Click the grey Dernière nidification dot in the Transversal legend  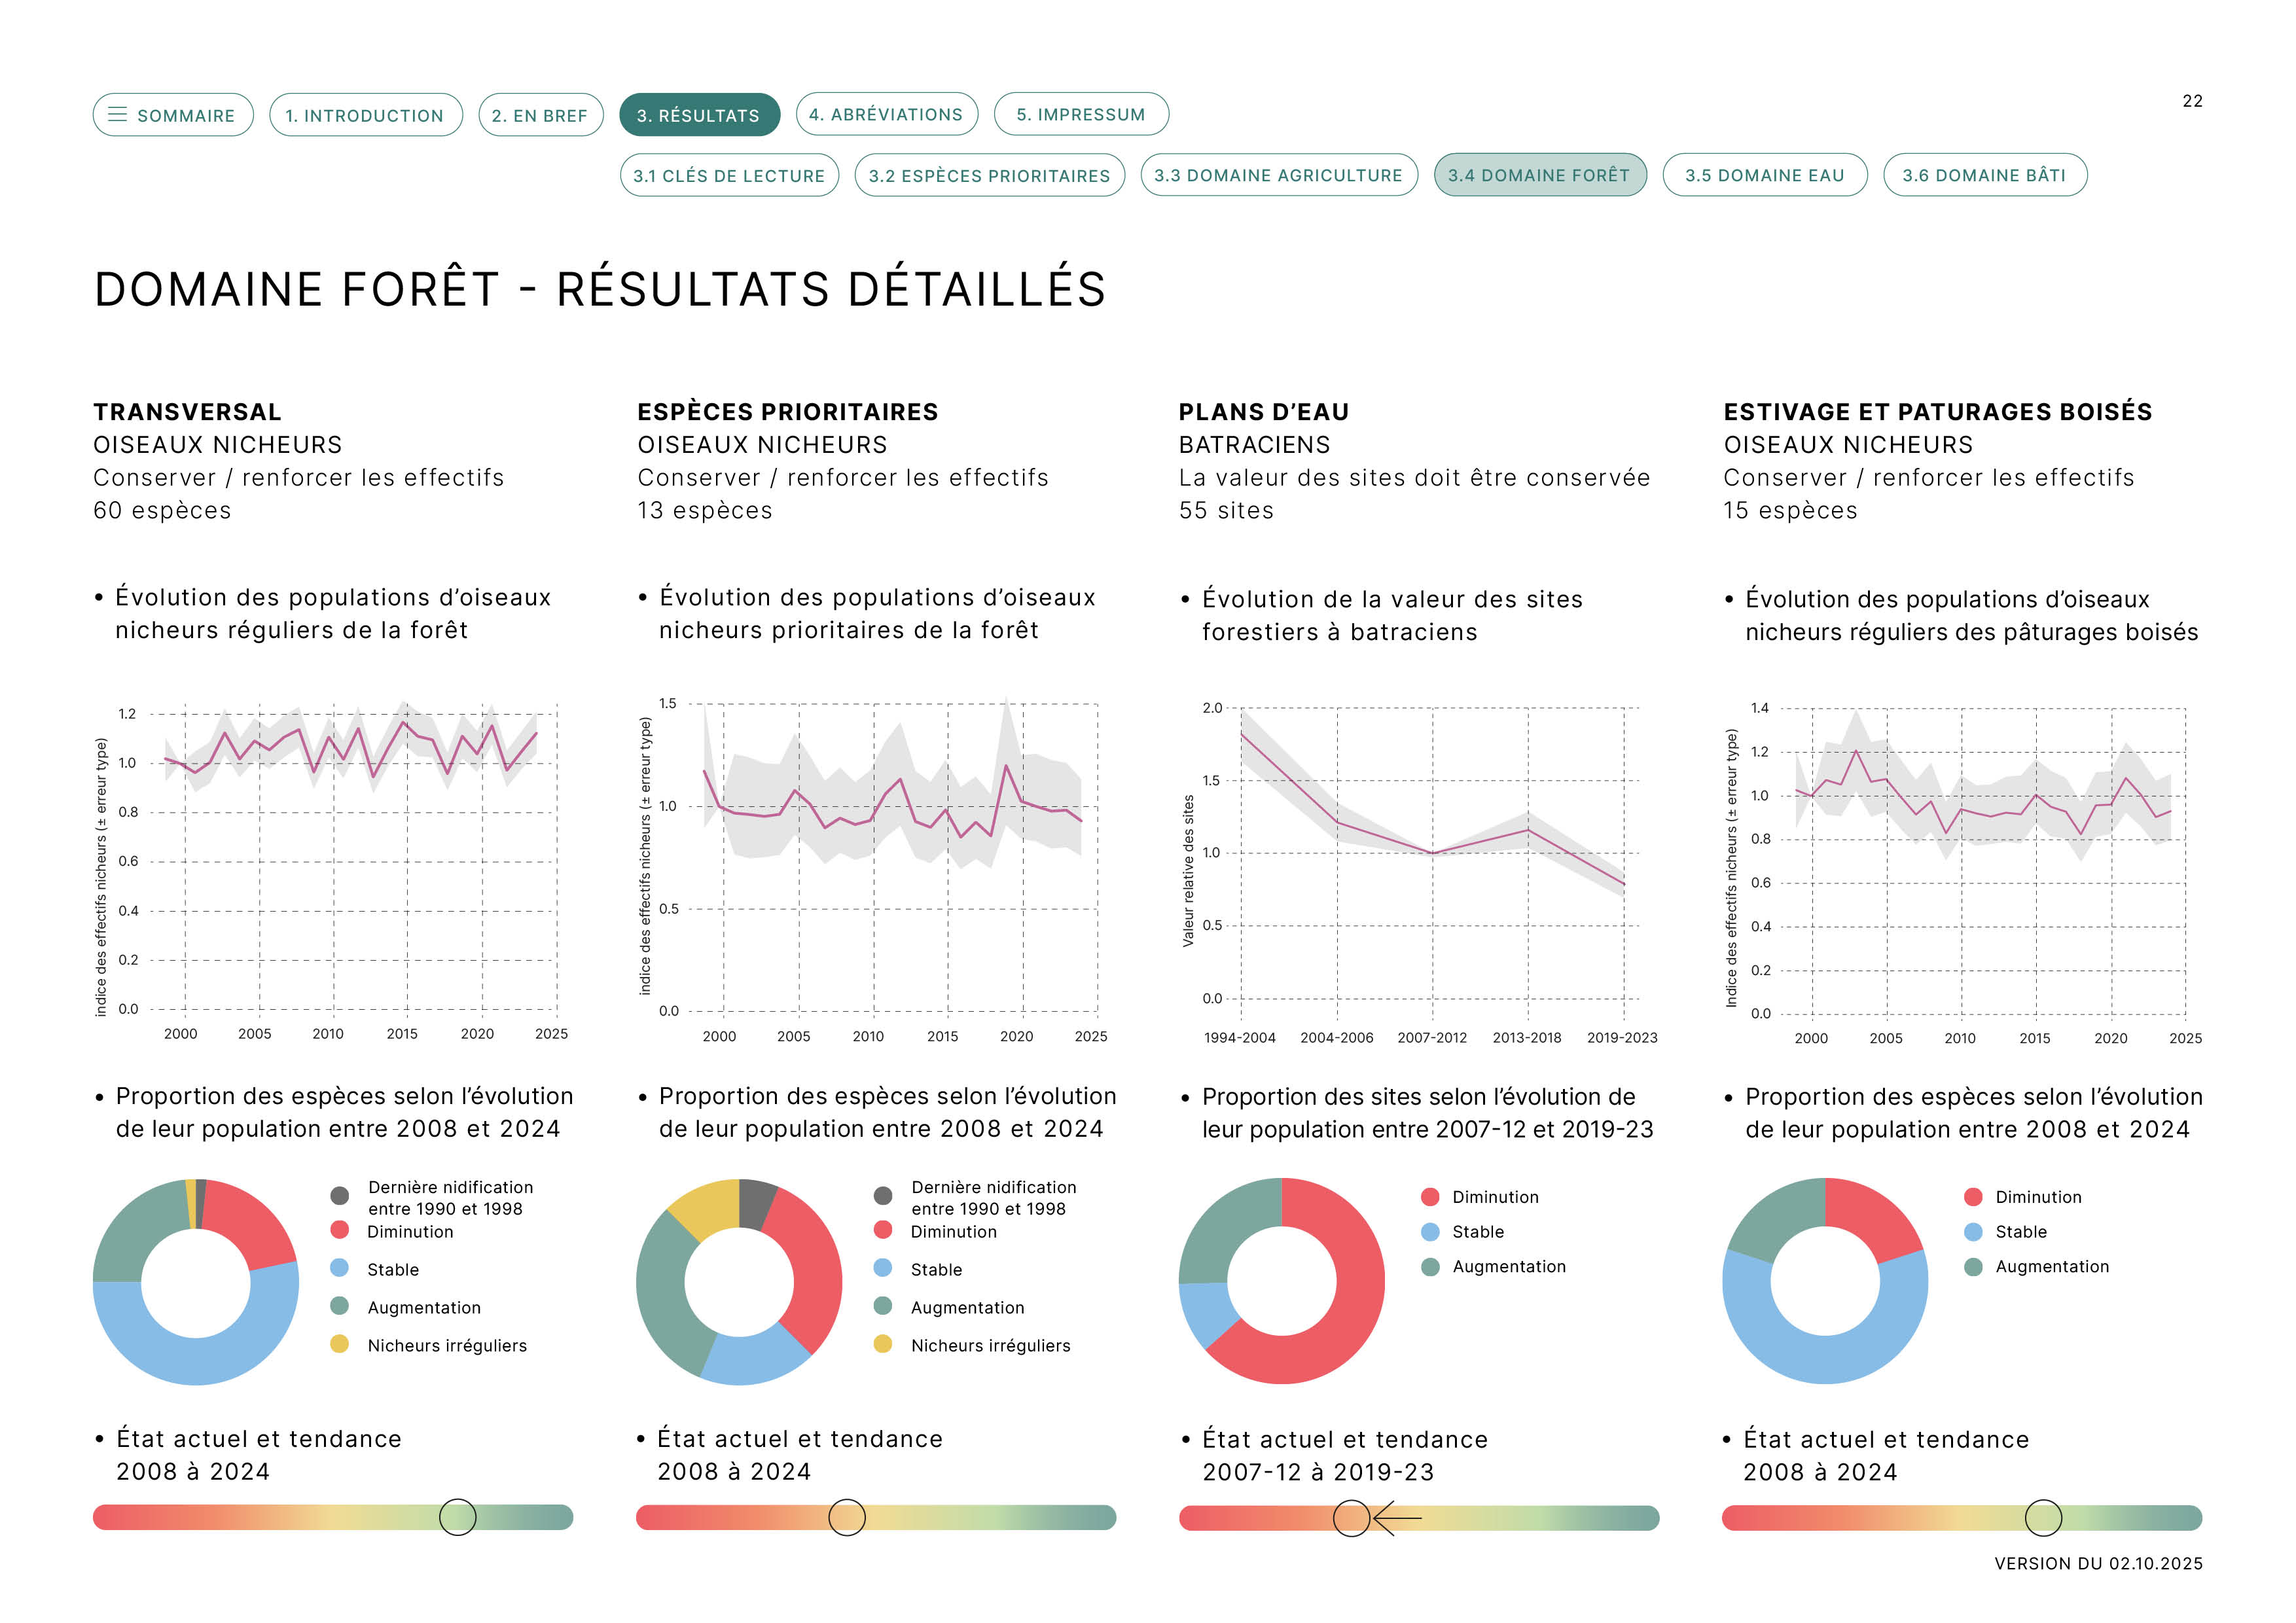340,1195
